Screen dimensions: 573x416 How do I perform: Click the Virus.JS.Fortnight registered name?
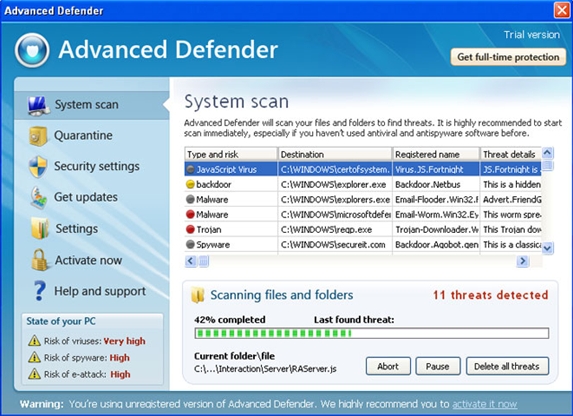[x=436, y=170]
